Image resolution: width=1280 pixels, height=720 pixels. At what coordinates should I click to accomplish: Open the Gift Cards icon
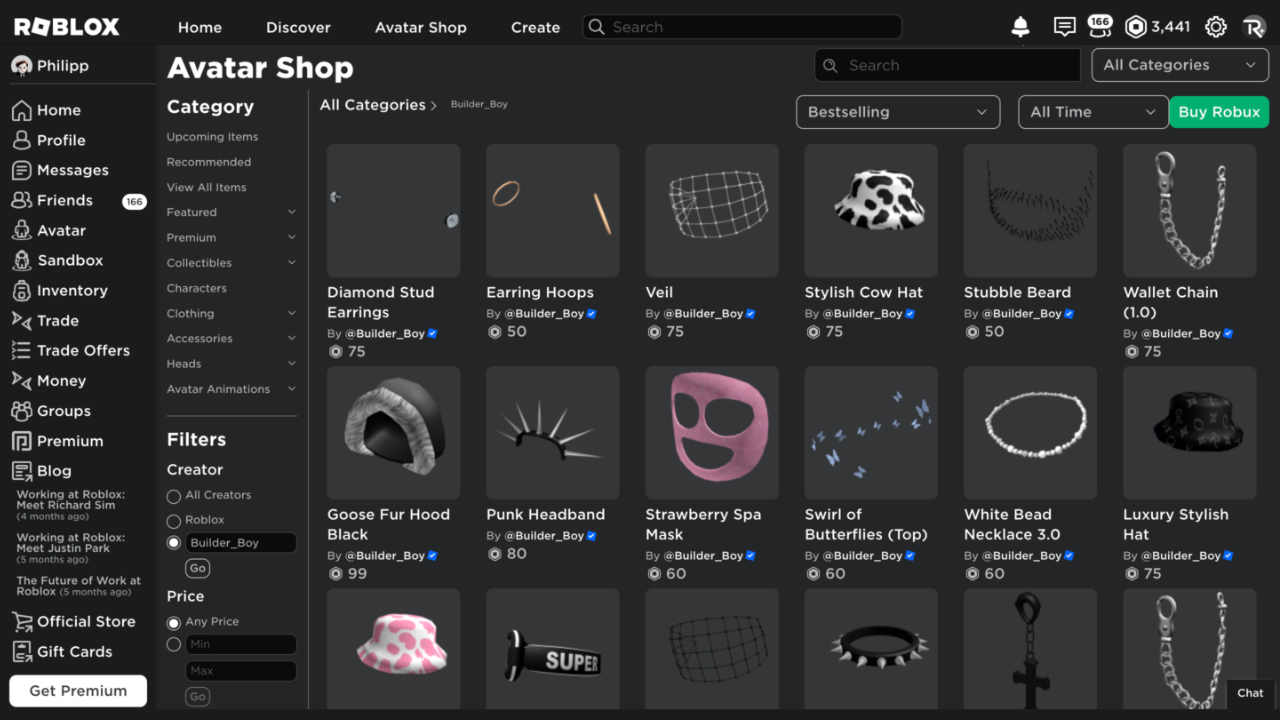[21, 651]
